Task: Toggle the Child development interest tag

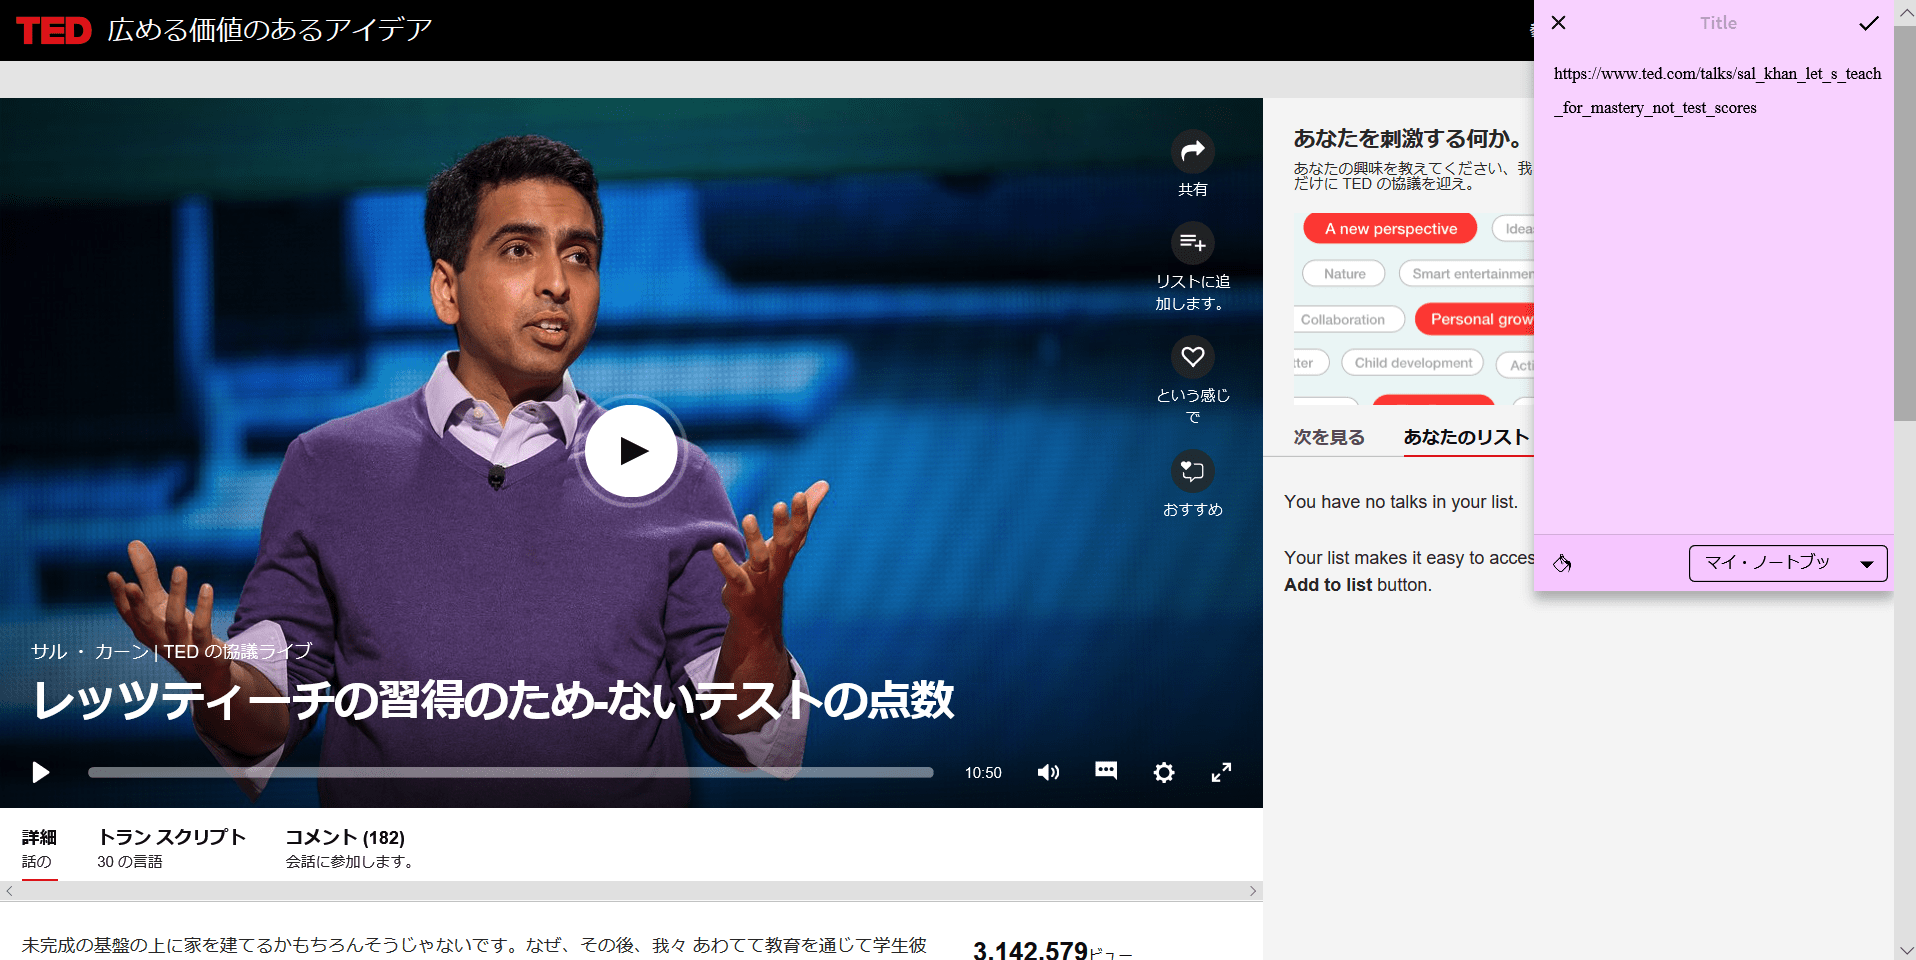Action: (x=1412, y=363)
